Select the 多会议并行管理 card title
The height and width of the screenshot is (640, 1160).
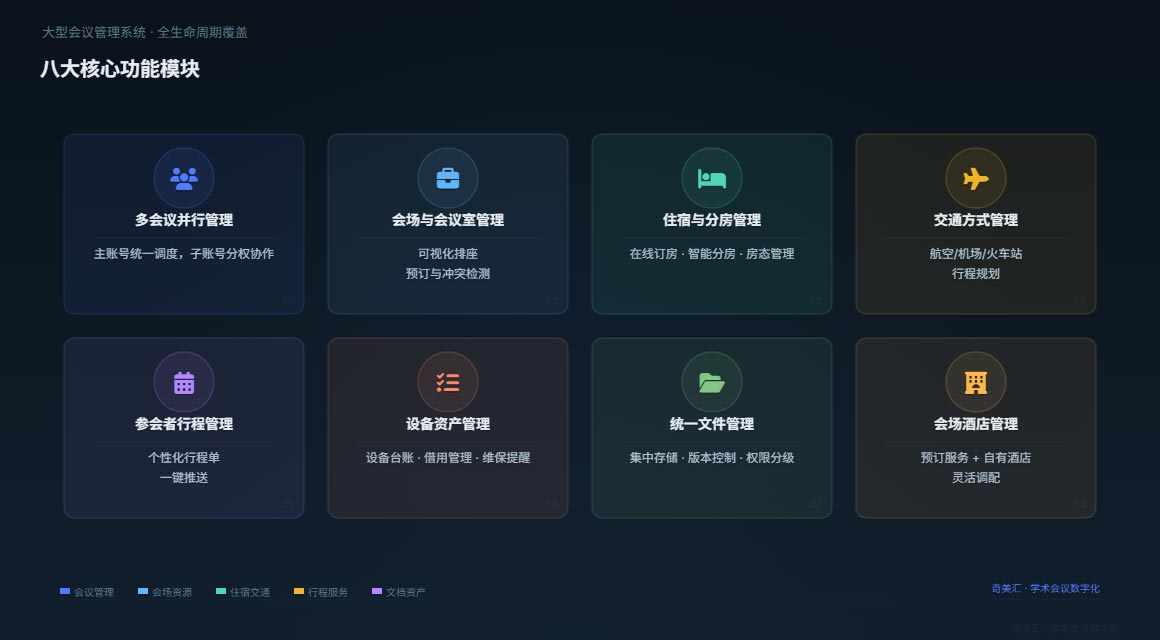[x=183, y=220]
